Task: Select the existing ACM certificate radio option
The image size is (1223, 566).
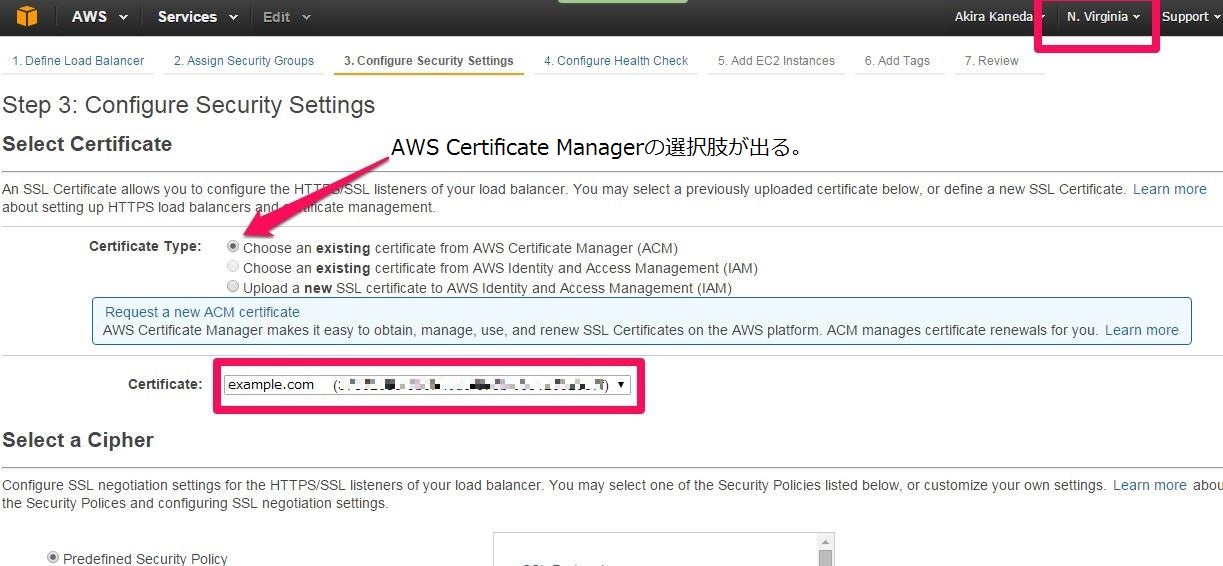Action: coord(234,247)
